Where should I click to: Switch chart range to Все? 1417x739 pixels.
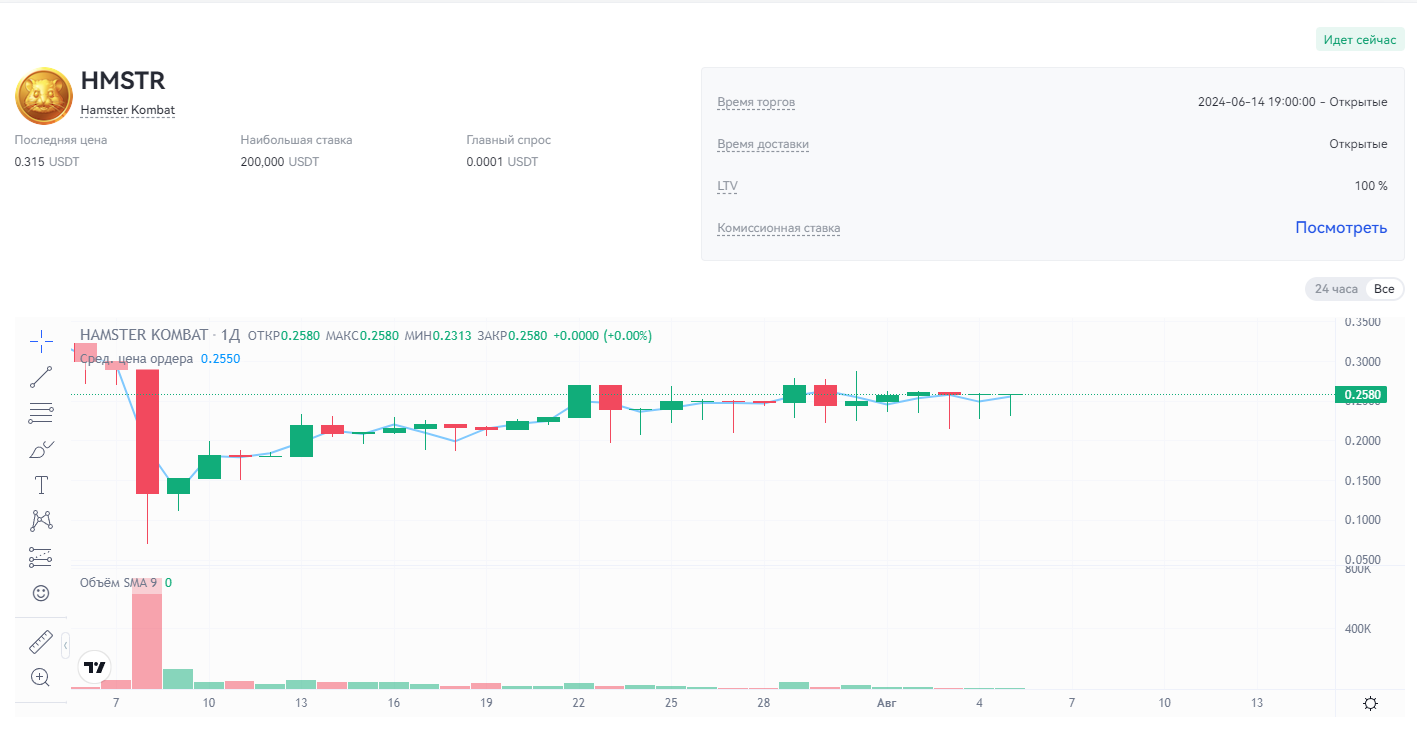coord(1384,289)
